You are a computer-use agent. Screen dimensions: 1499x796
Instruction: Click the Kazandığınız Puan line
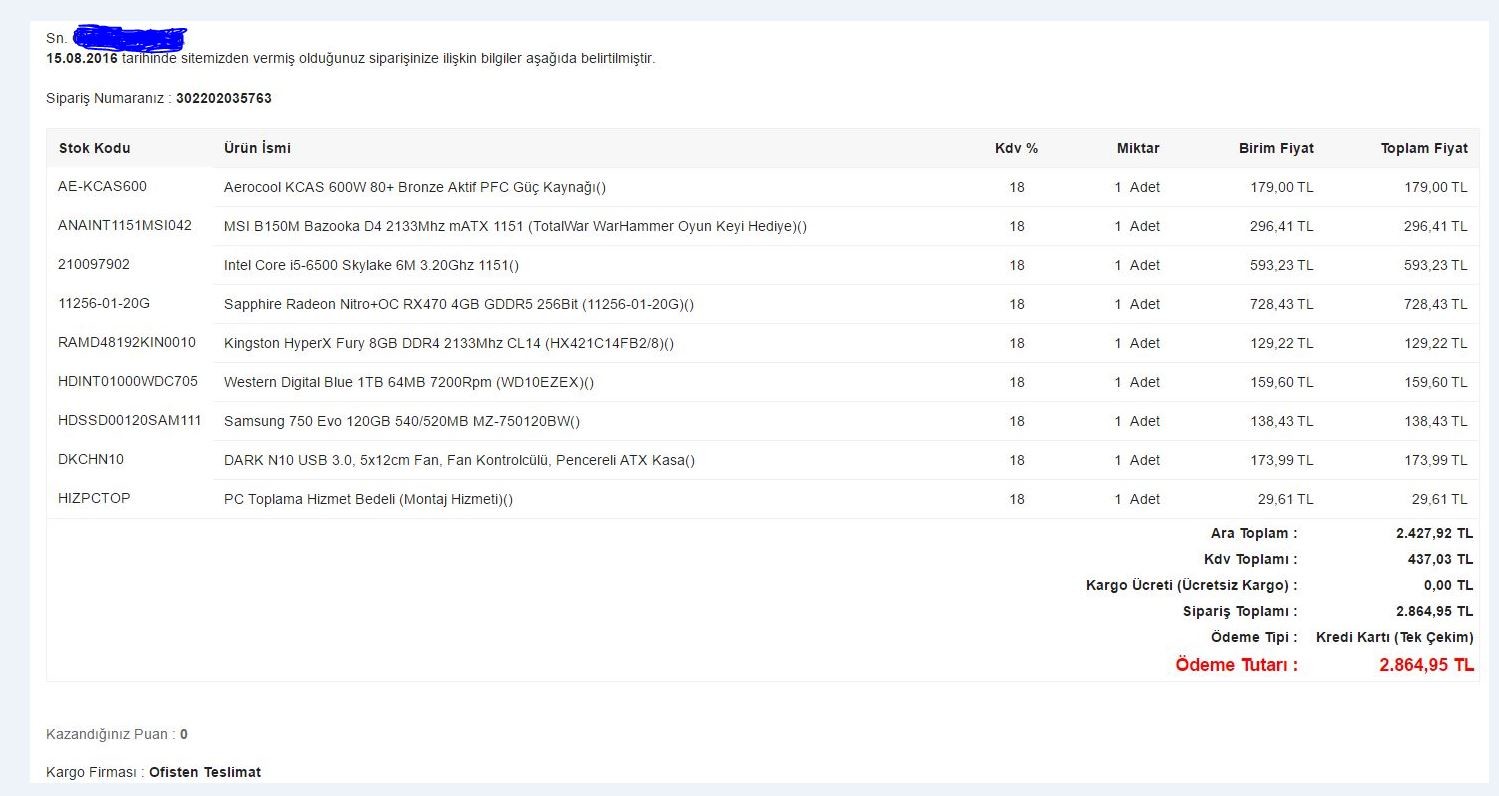(117, 734)
